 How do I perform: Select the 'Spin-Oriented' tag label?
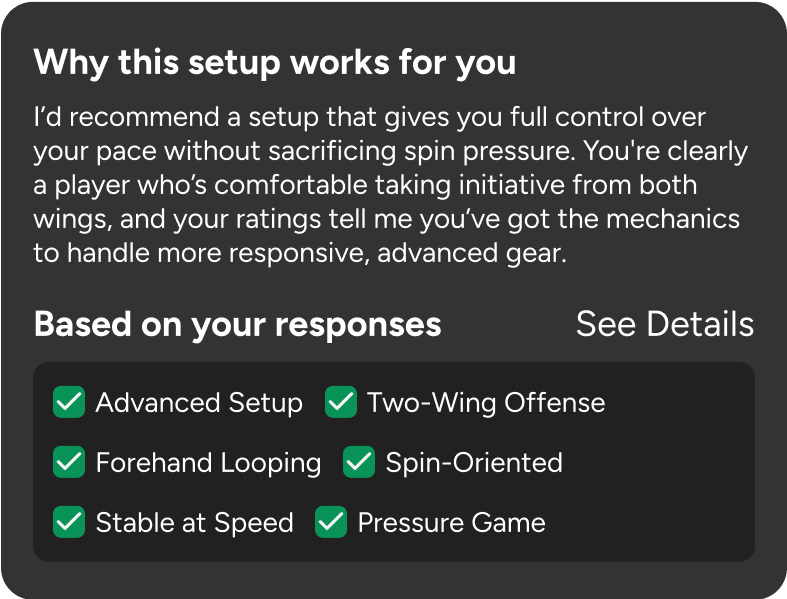473,463
